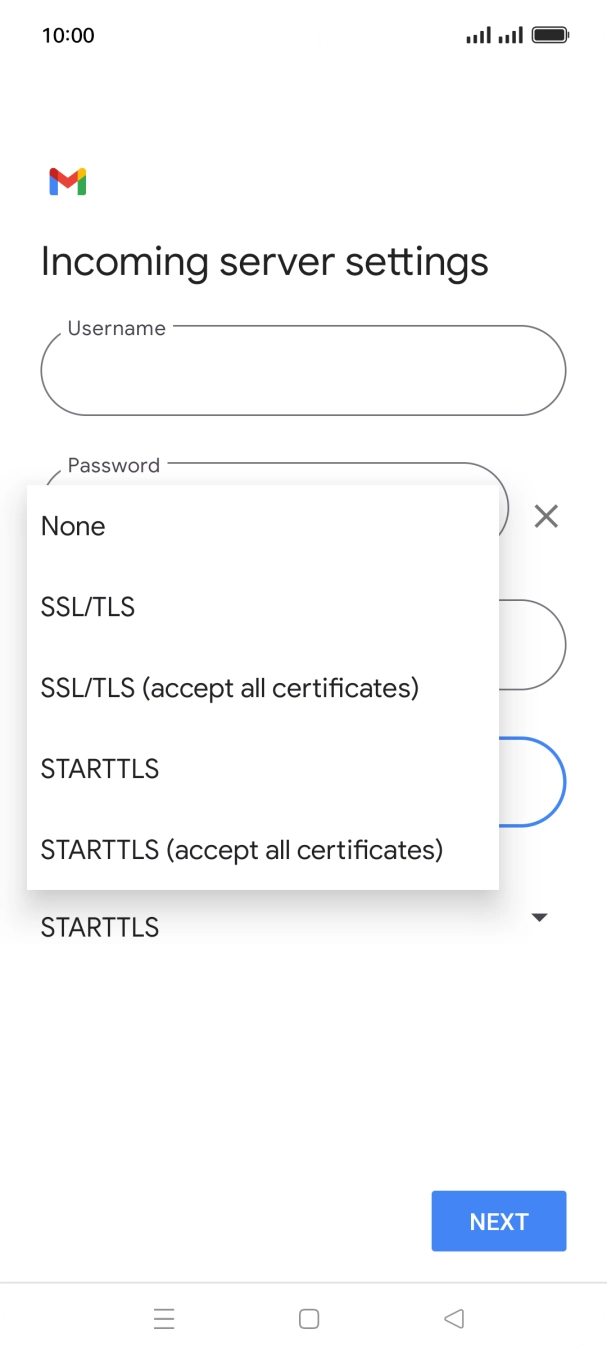This screenshot has width=607, height=1356.
Task: Focus the Username input field
Action: click(303, 371)
